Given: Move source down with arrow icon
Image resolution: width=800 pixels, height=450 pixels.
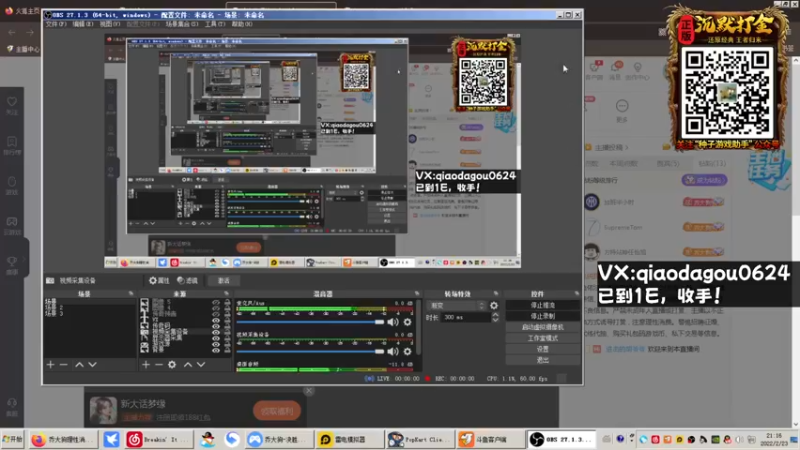Looking at the screenshot, I should point(201,365).
